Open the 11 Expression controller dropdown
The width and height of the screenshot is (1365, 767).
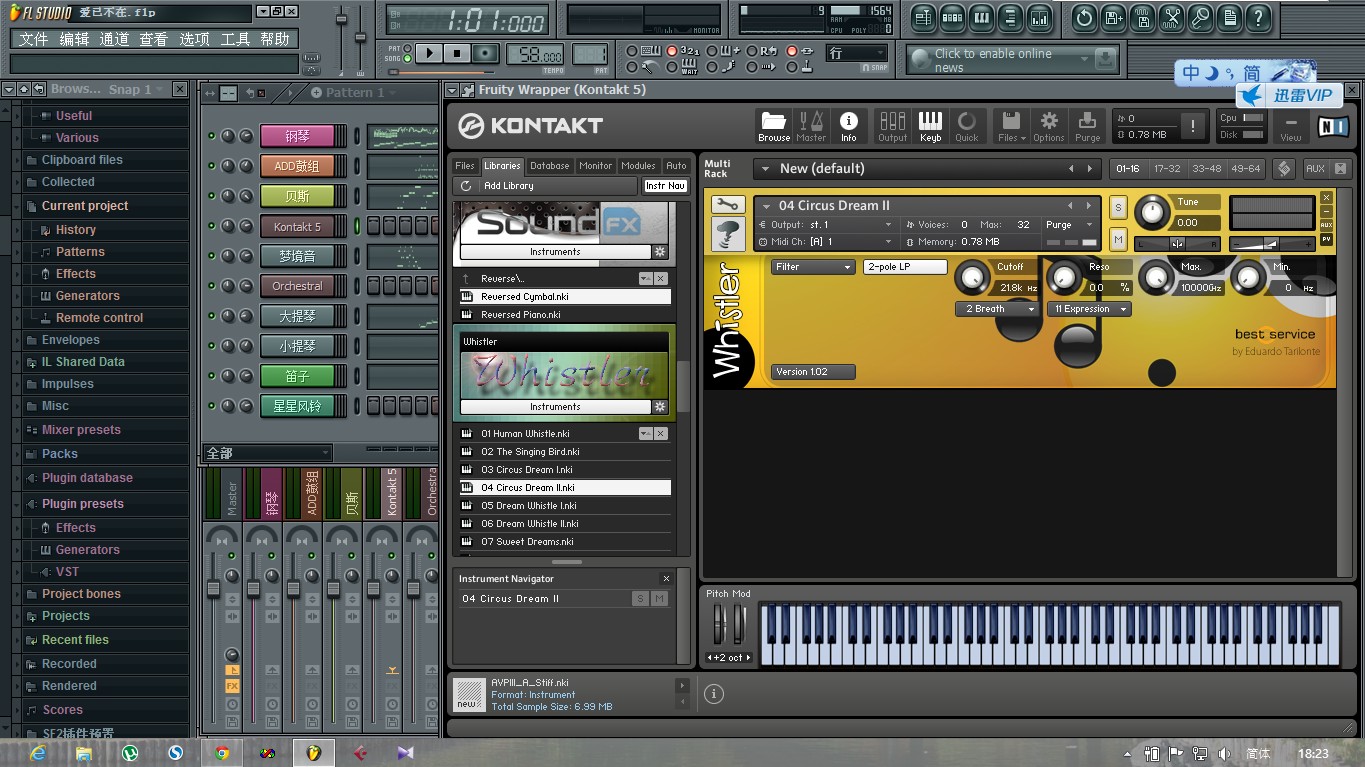(1088, 309)
